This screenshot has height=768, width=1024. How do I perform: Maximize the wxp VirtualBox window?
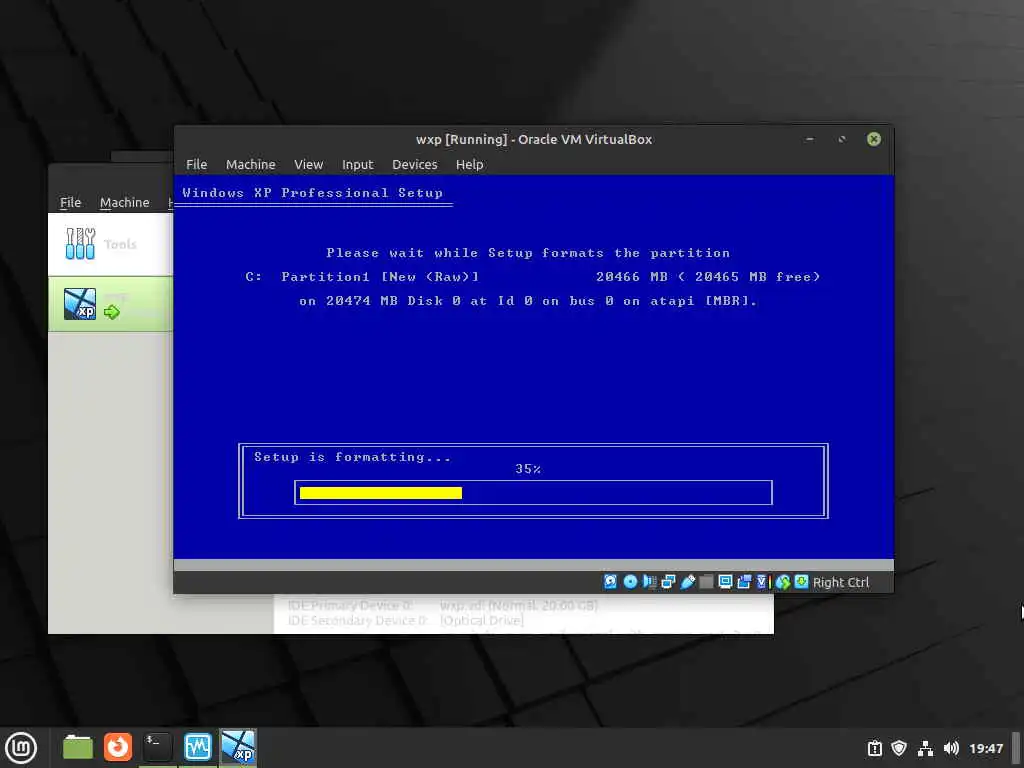(x=842, y=139)
